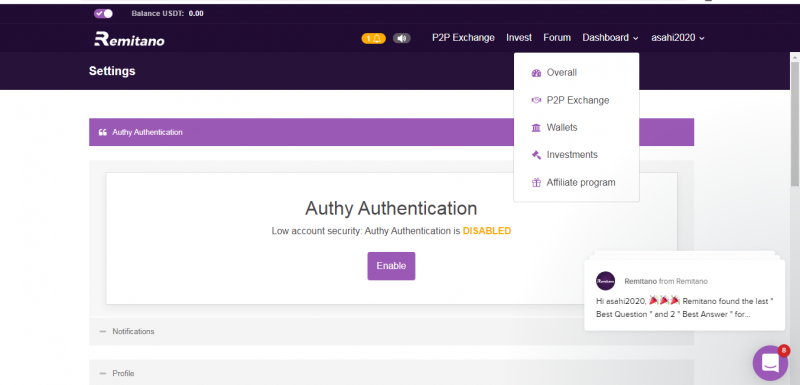Open the Remitano chat message preview
Viewport: 800px width, 385px height.
coord(684,295)
